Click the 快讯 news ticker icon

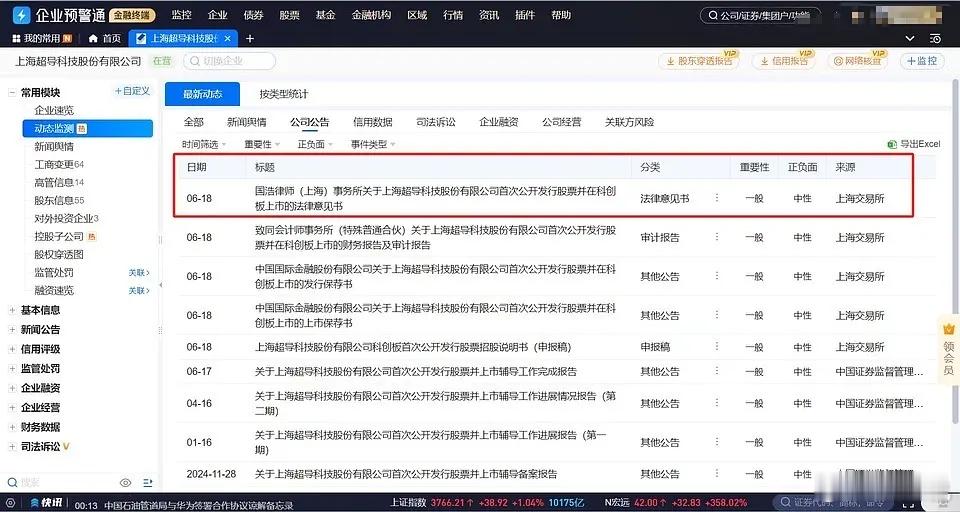[x=47, y=503]
